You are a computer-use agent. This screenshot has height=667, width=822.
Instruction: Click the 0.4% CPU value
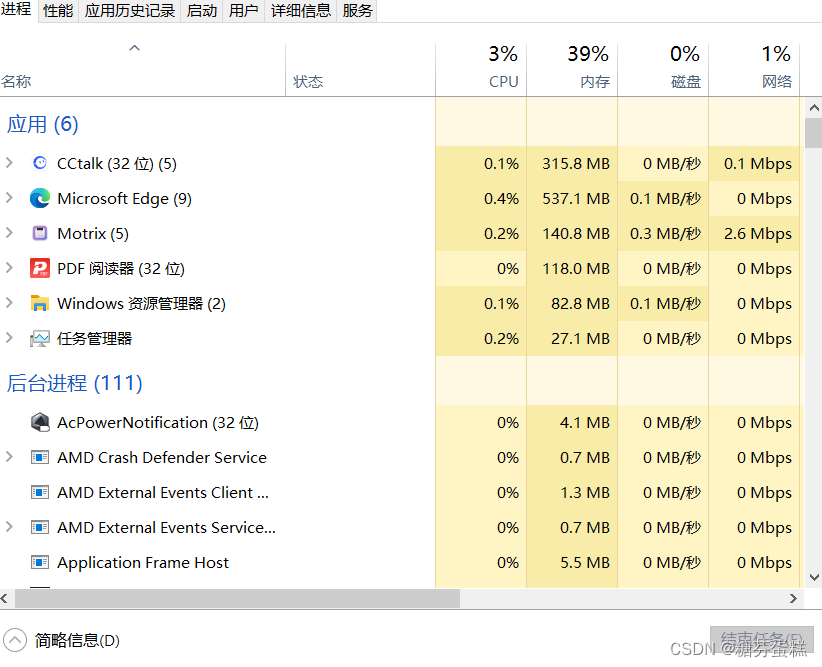[501, 199]
